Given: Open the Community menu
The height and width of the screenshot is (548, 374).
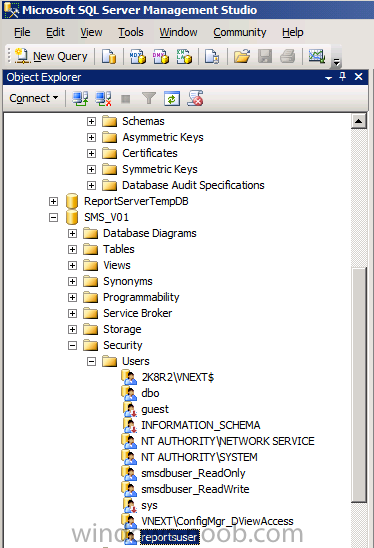Looking at the screenshot, I should pos(240,33).
